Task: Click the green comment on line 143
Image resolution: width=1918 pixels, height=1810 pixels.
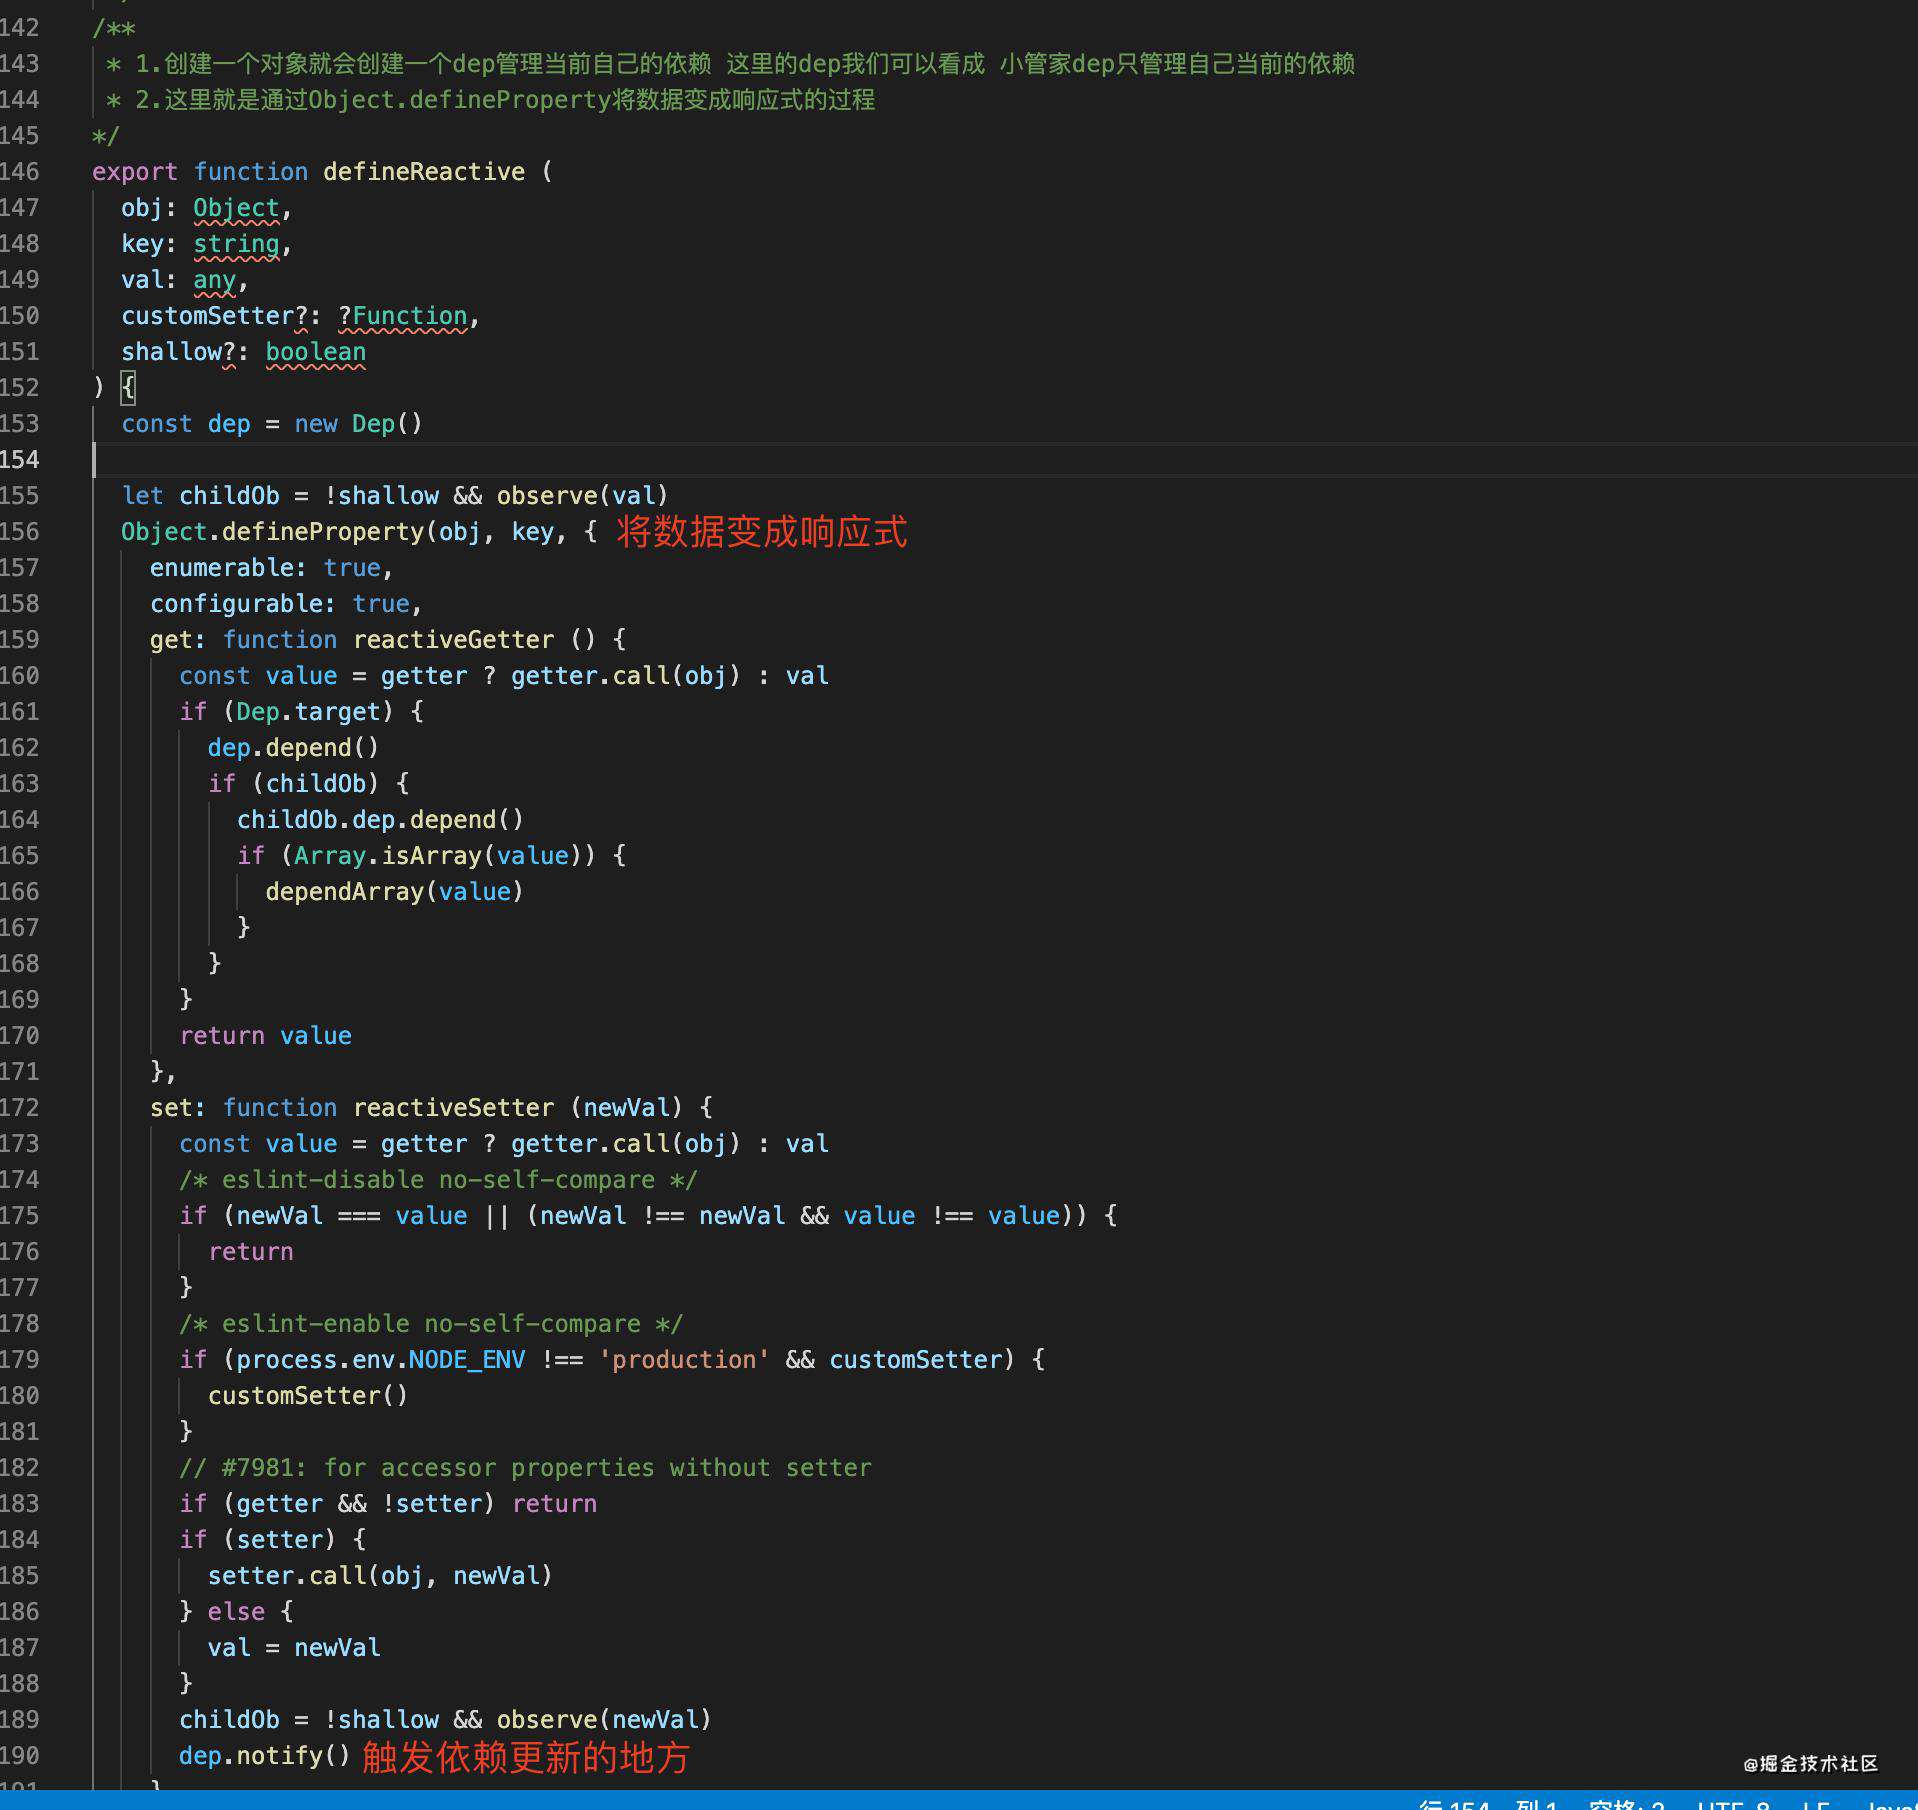Action: coord(730,64)
